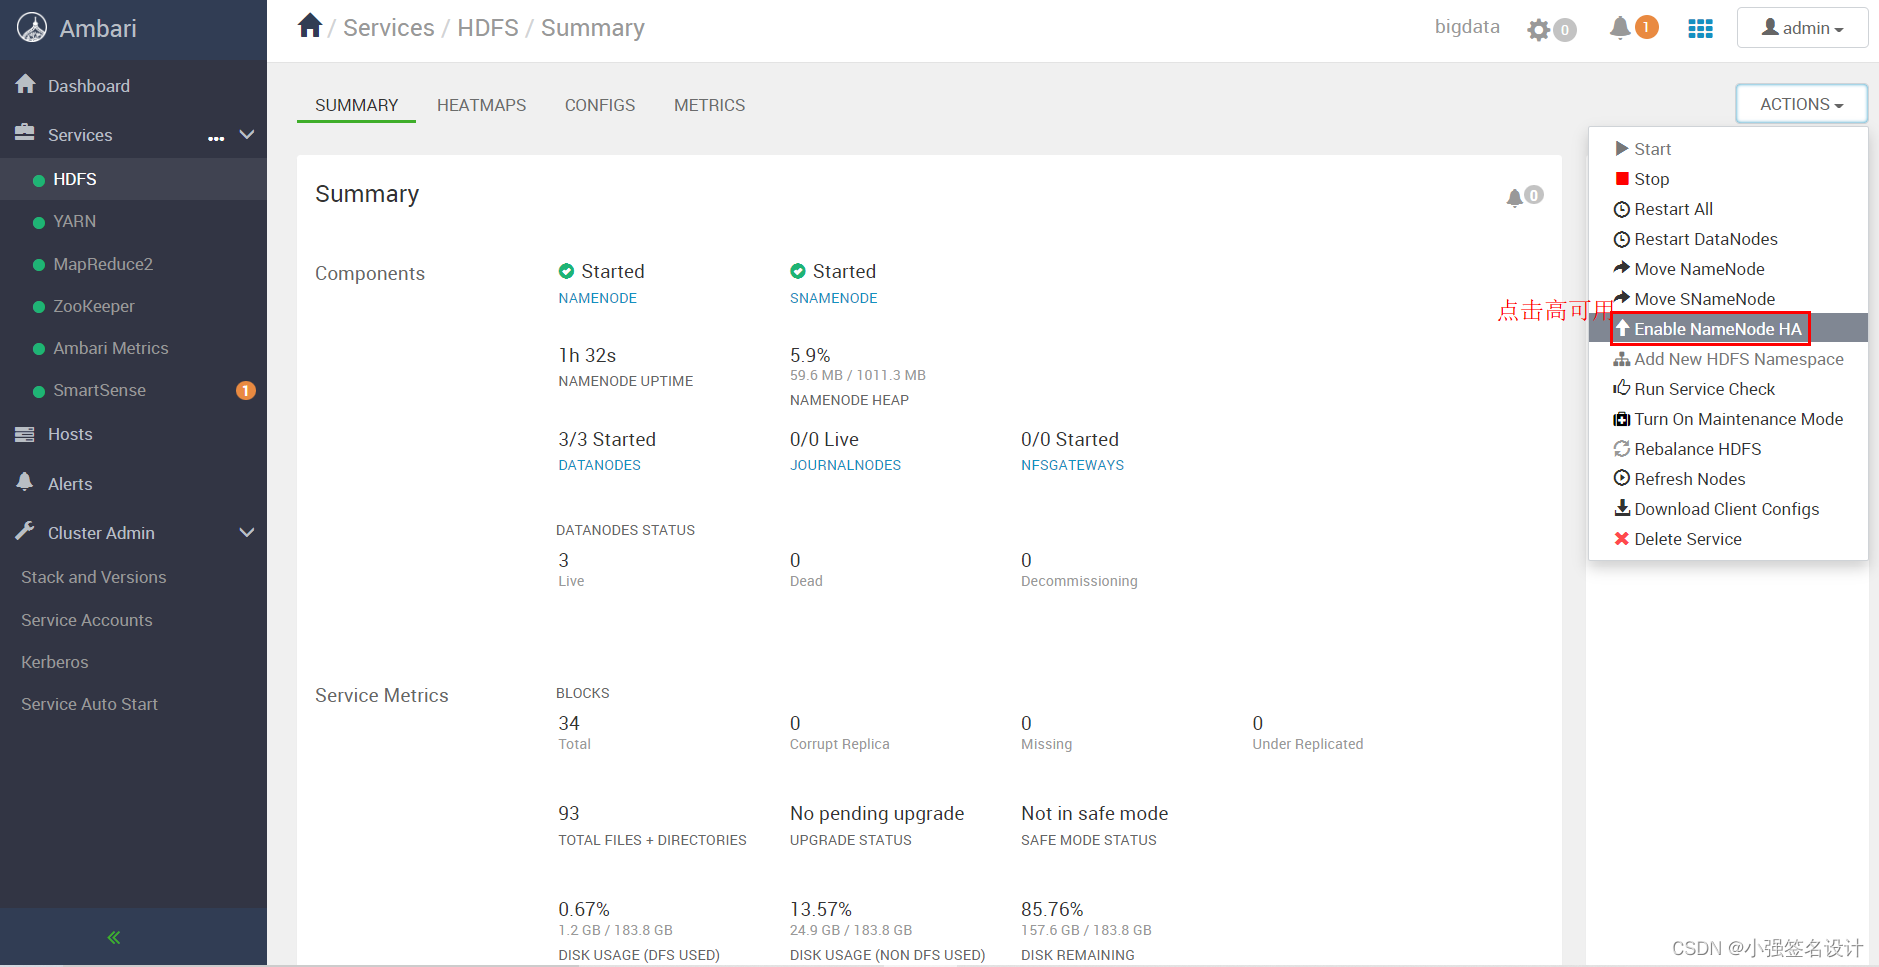
Task: Open the DATANODES link
Action: 599,465
